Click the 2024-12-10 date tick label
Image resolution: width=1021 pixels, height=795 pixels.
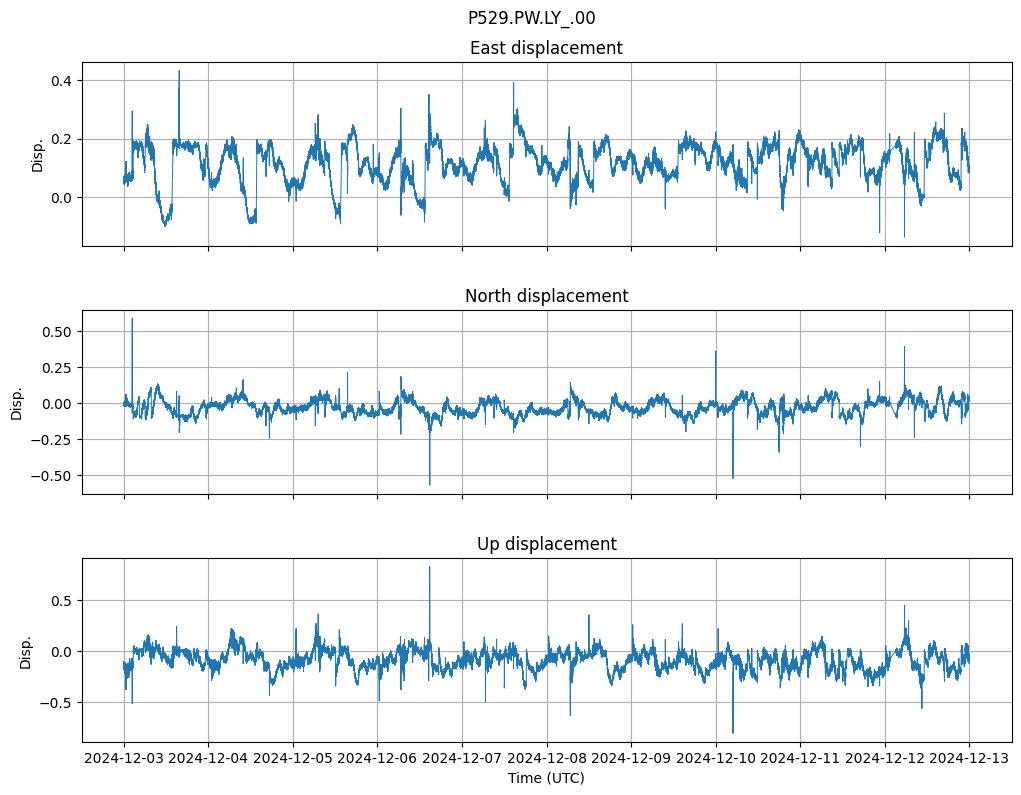coord(715,759)
